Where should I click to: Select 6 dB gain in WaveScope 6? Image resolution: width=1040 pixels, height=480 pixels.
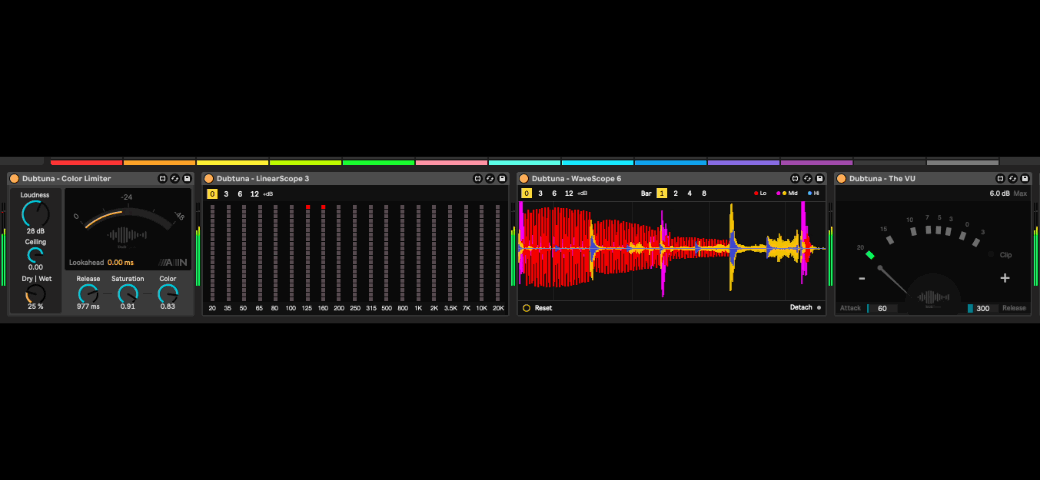554,194
